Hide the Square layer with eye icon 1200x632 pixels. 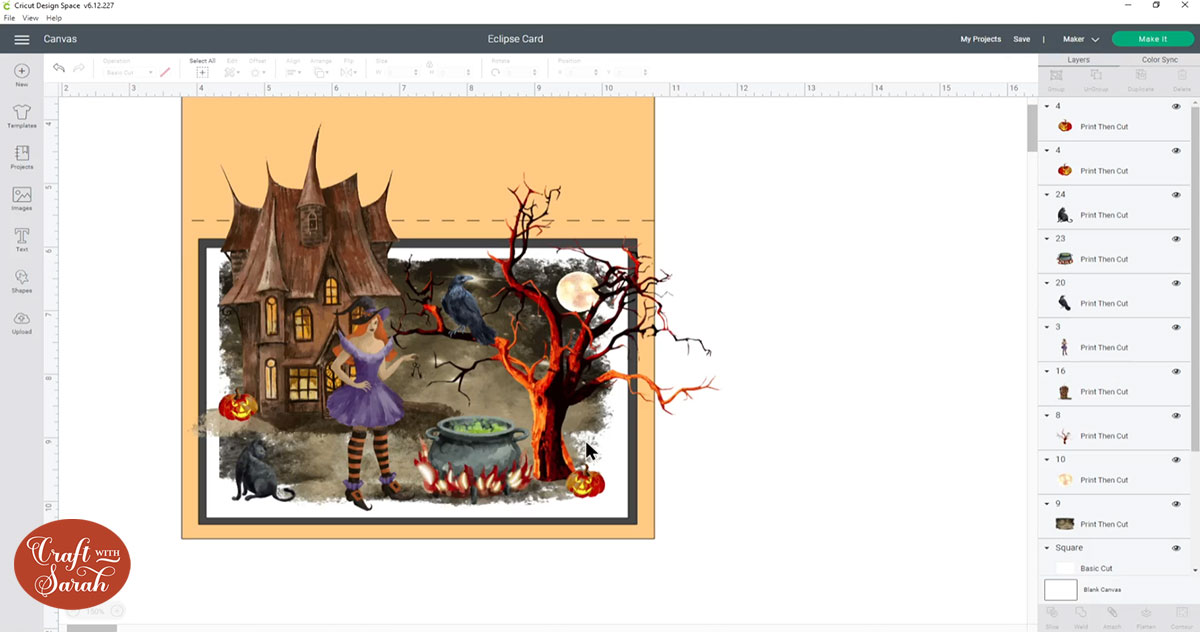point(1176,548)
